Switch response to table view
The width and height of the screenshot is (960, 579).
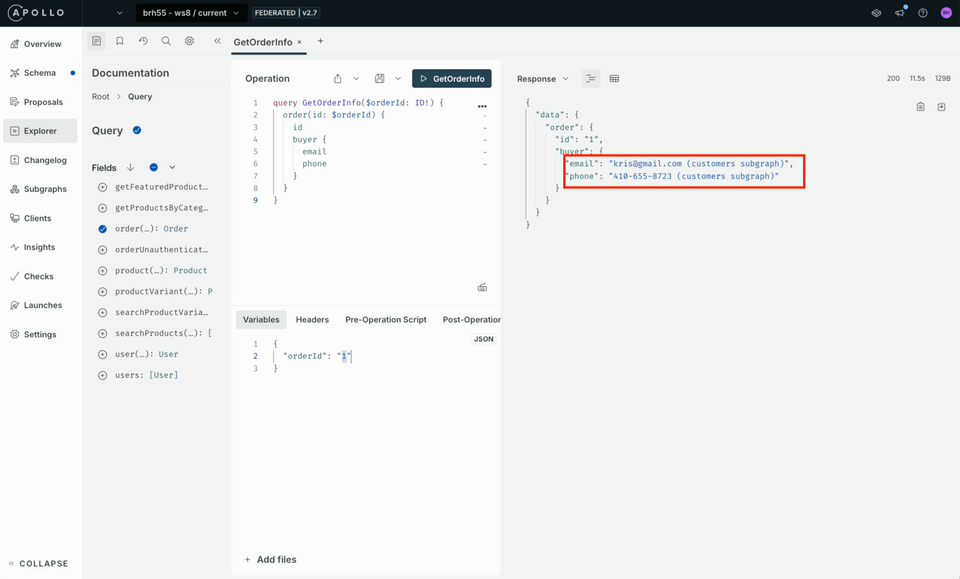pos(614,78)
